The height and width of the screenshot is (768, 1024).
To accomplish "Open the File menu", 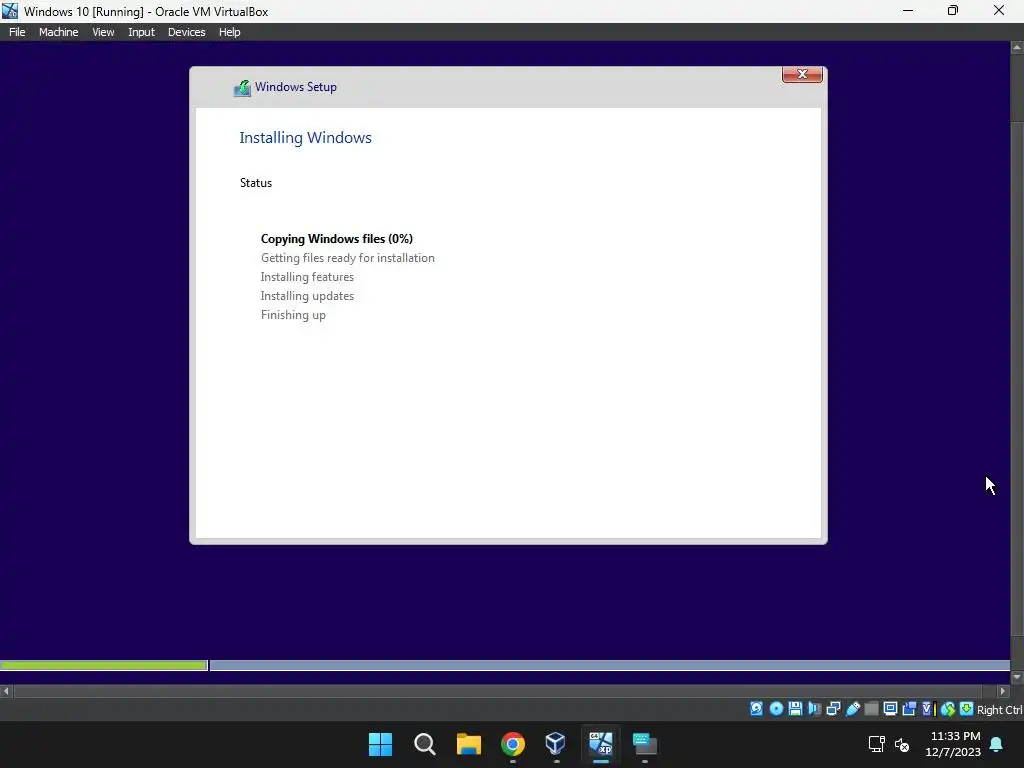I will coord(17,32).
